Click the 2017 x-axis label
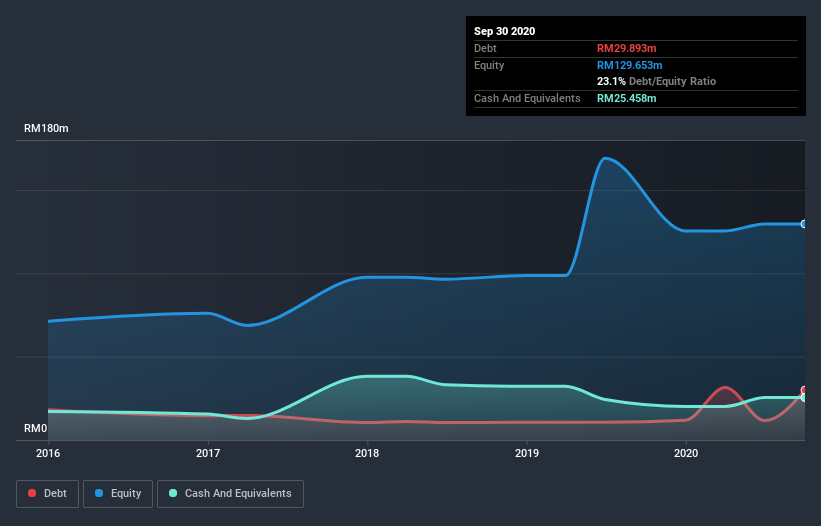Screen dimensions: 821x526 pos(208,453)
